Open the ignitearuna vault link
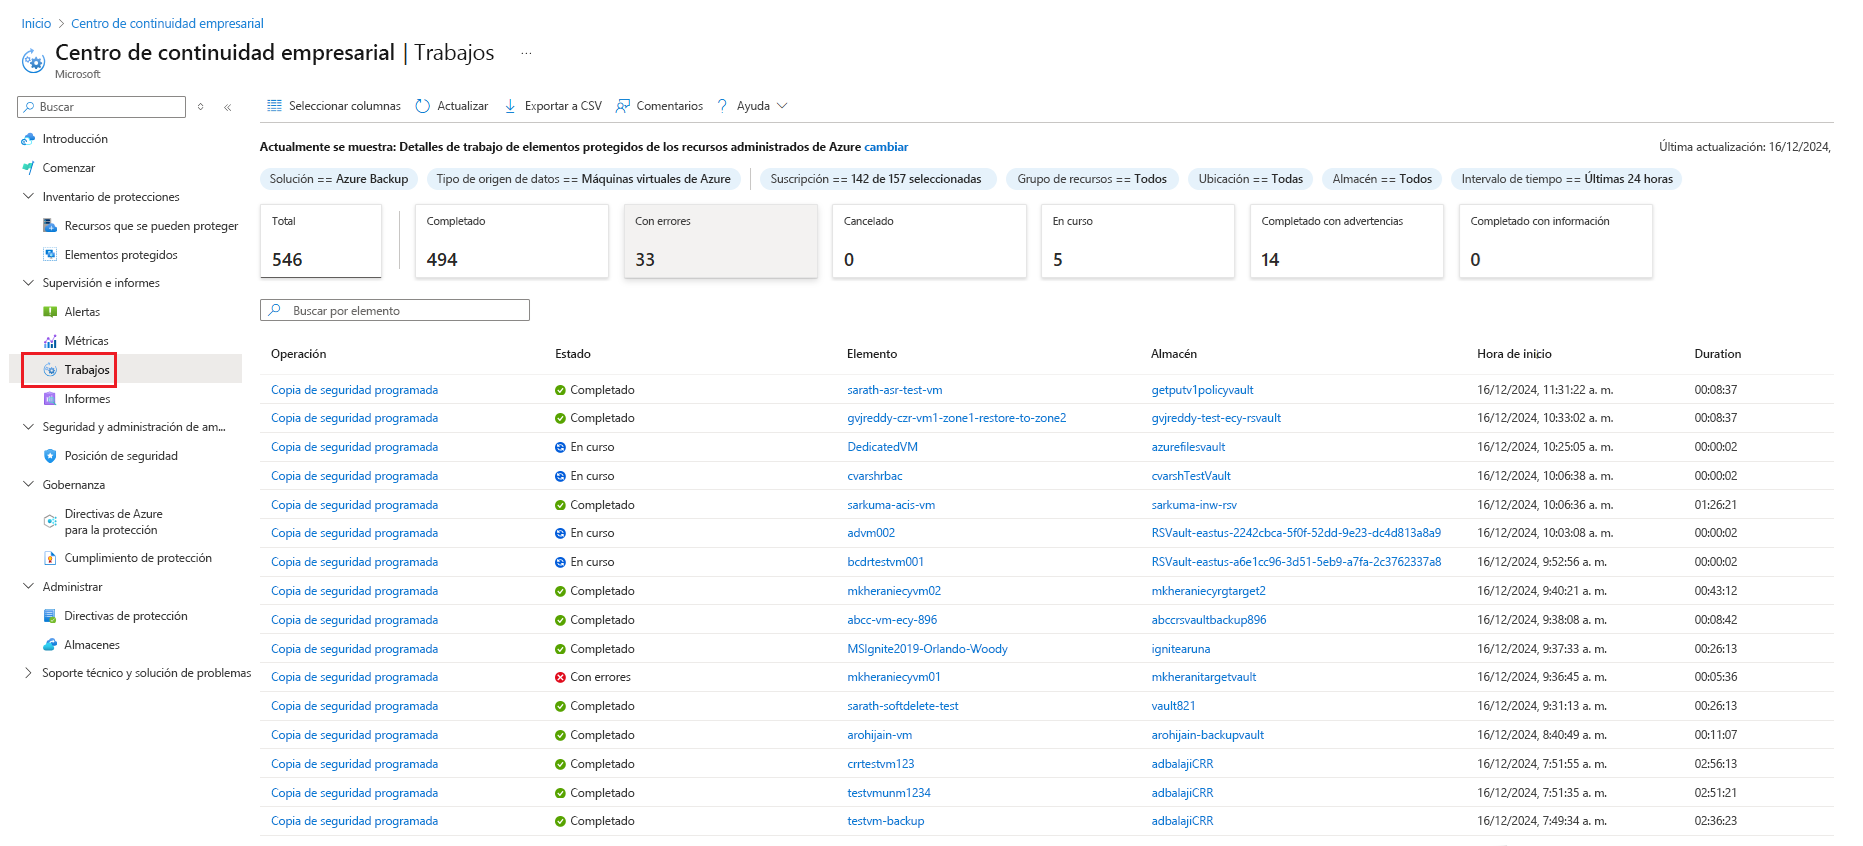Image resolution: width=1863 pixels, height=846 pixels. click(x=1180, y=649)
